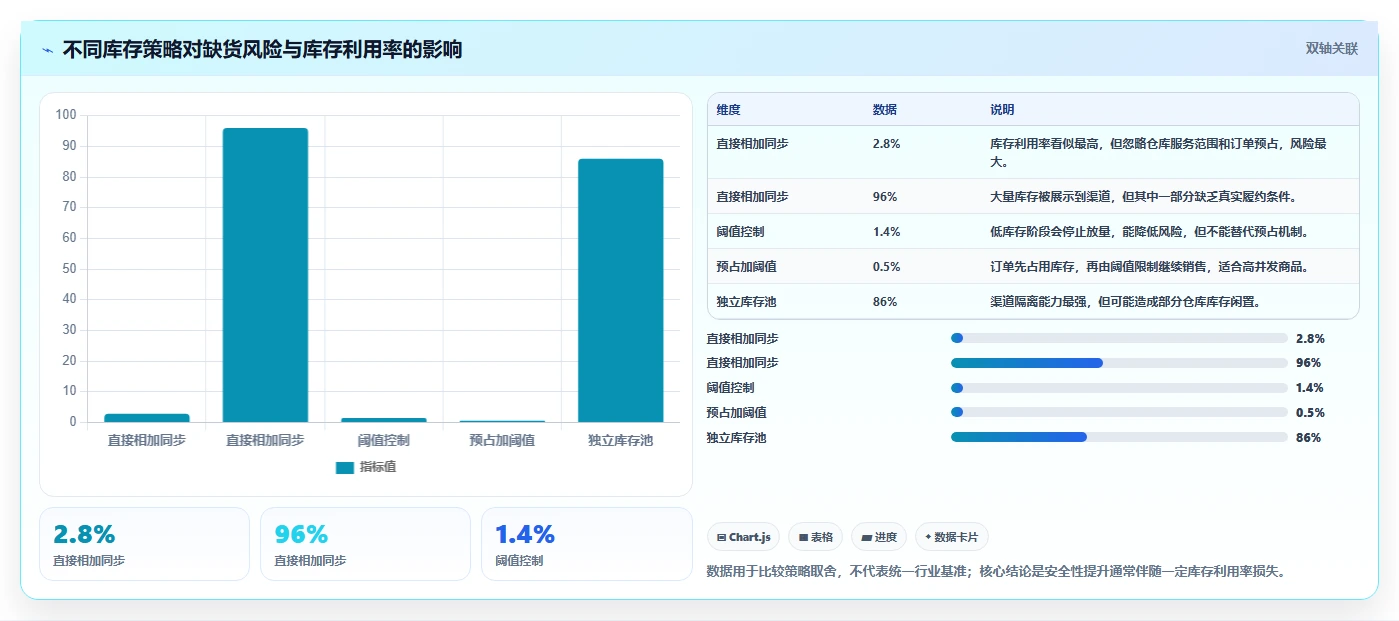
Task: Click the title 不同库存策略对缺货风险与库存利用率的影响
Action: [262, 49]
